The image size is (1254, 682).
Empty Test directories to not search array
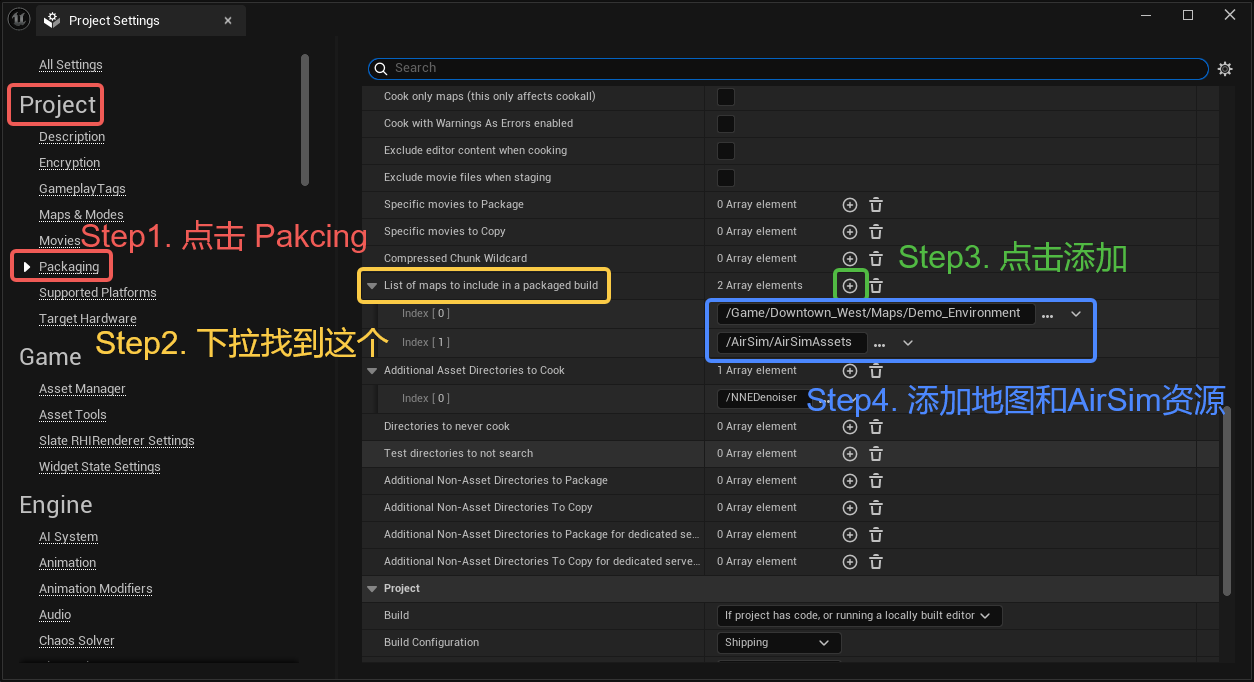[876, 454]
